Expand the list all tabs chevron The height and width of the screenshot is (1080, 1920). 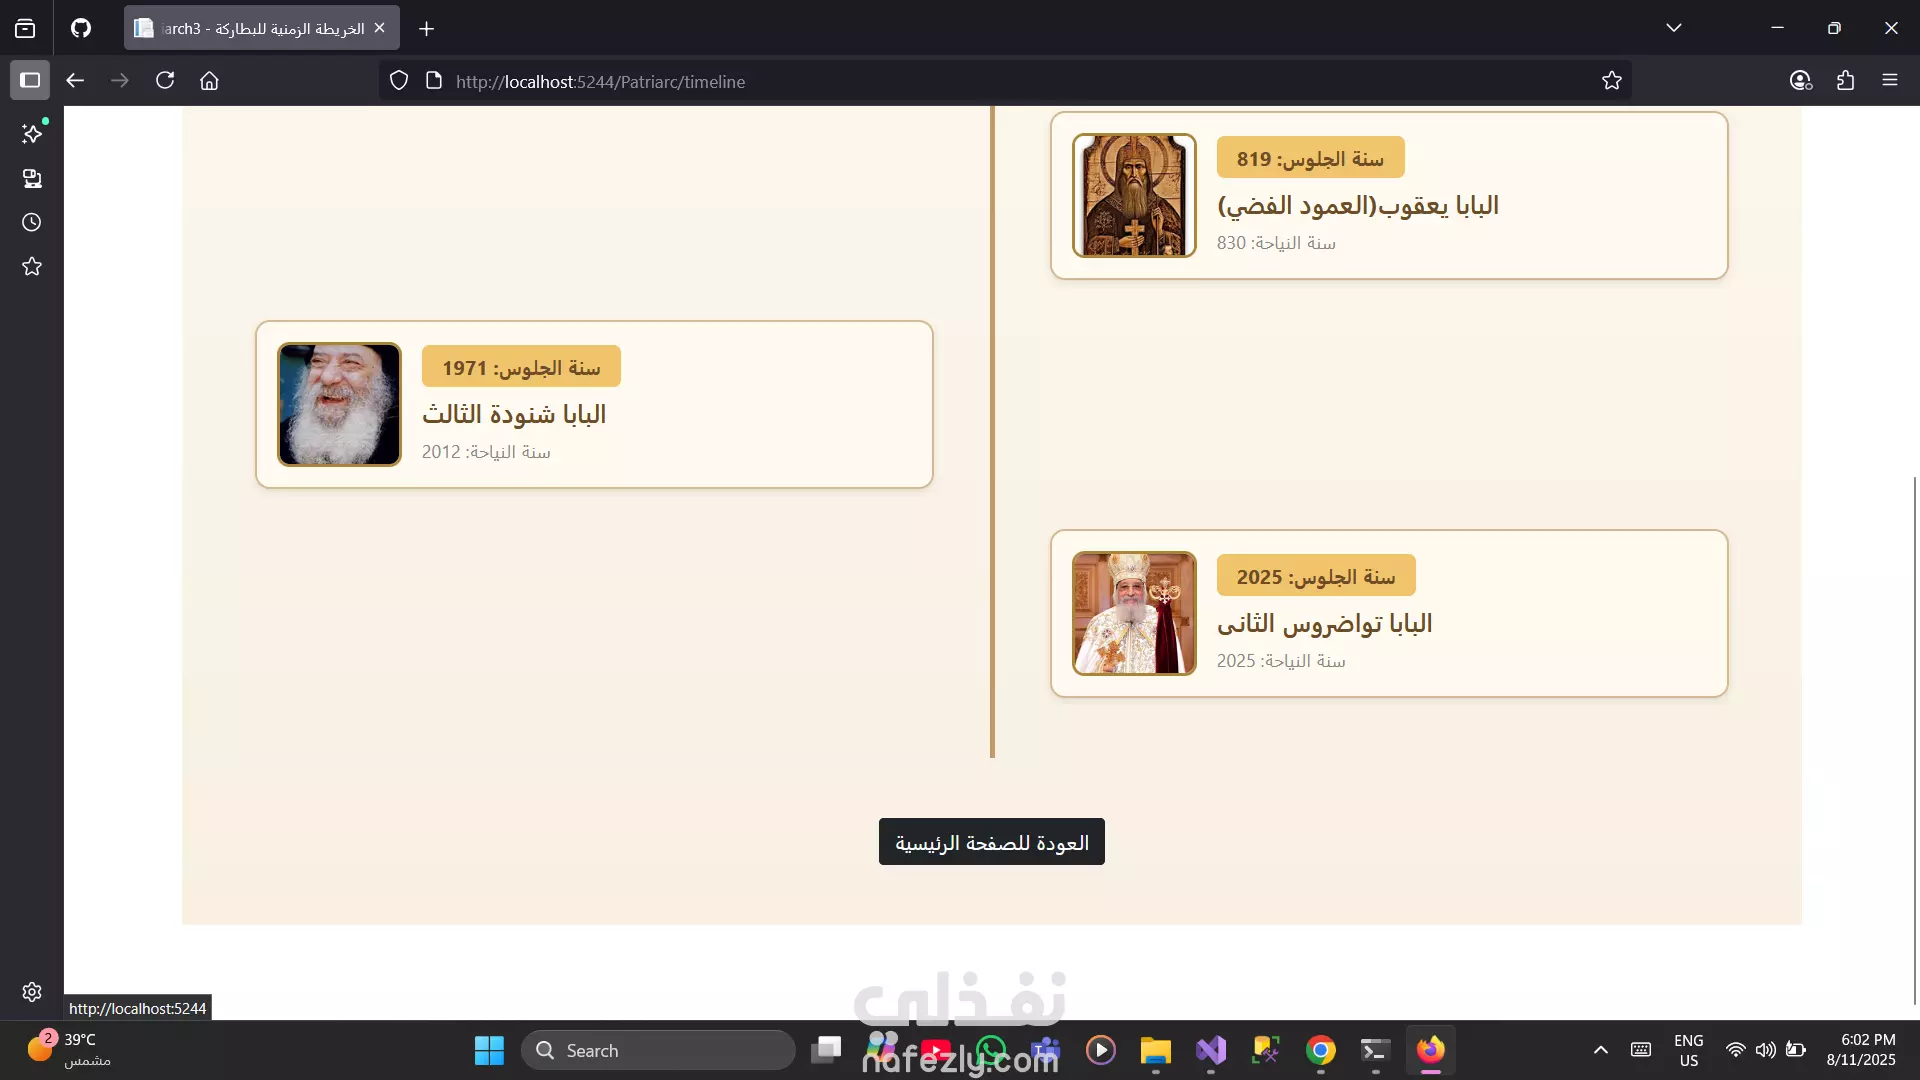point(1674,28)
